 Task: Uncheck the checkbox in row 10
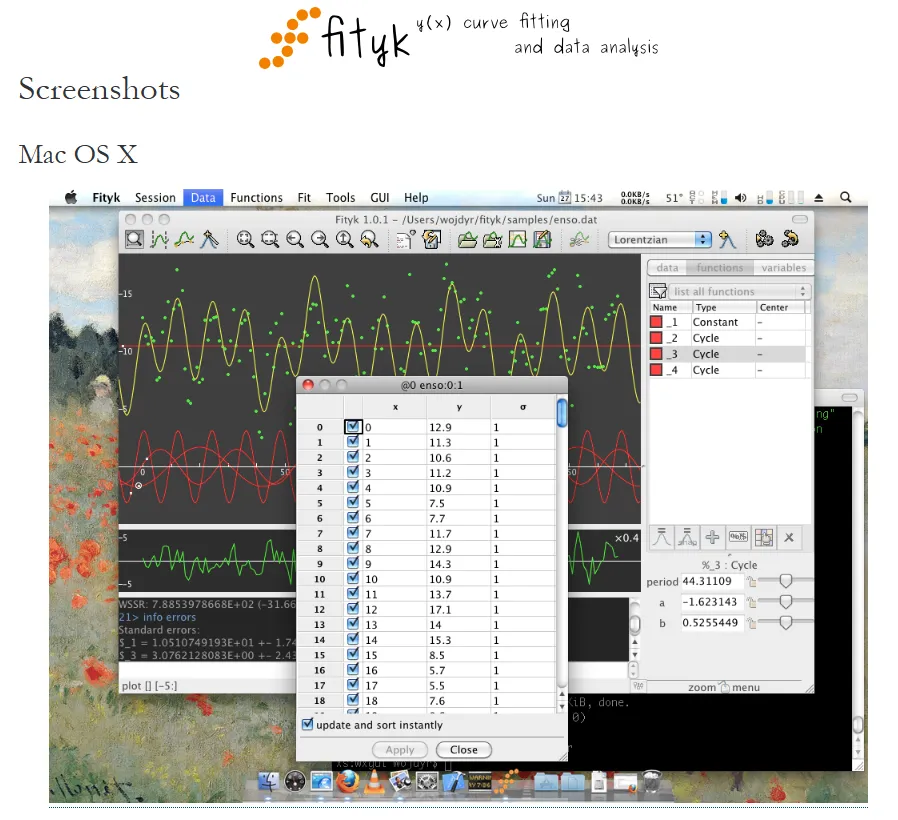353,578
